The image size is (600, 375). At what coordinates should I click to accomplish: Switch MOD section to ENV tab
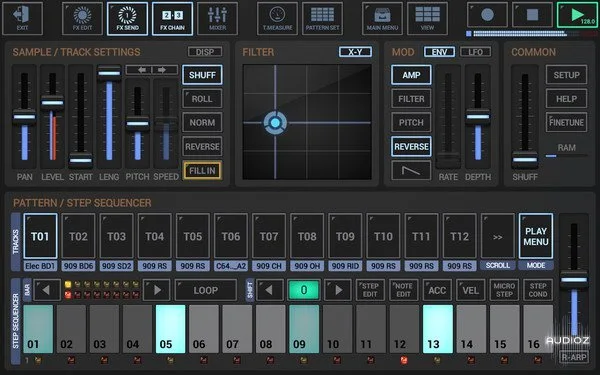(439, 52)
